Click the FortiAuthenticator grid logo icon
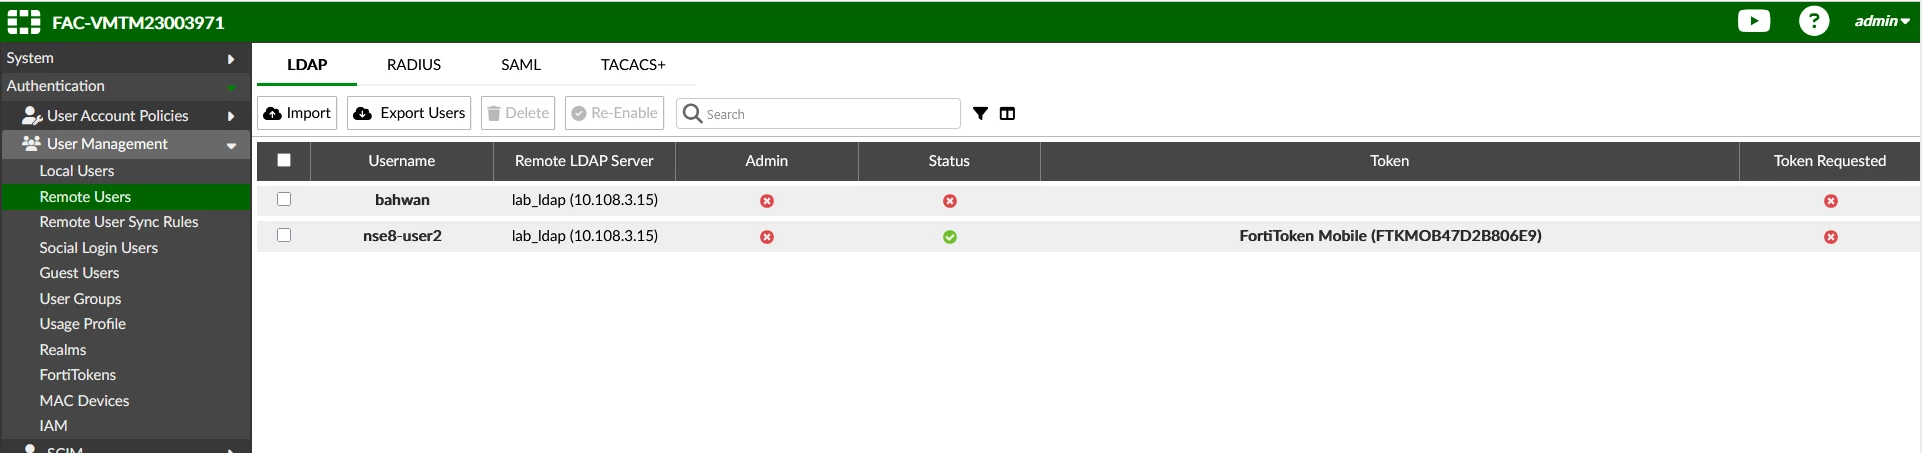This screenshot has height=453, width=1922. tap(24, 22)
